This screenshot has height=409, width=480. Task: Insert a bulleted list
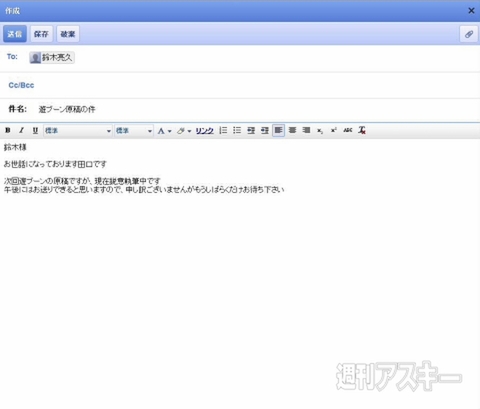[237, 130]
